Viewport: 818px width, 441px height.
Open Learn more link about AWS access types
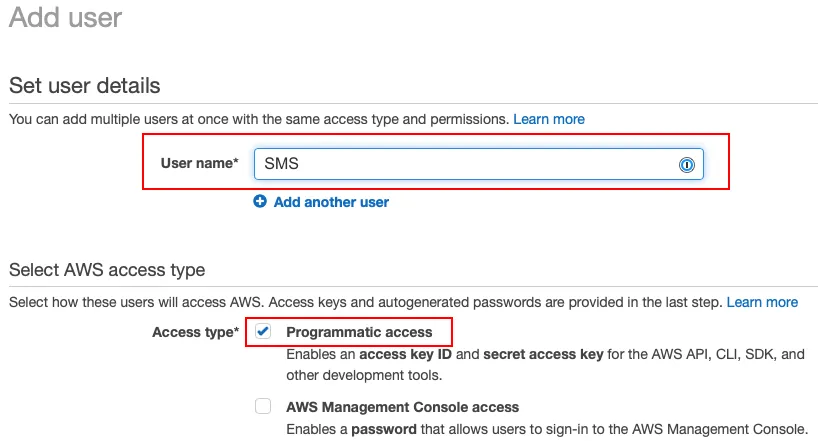762,302
